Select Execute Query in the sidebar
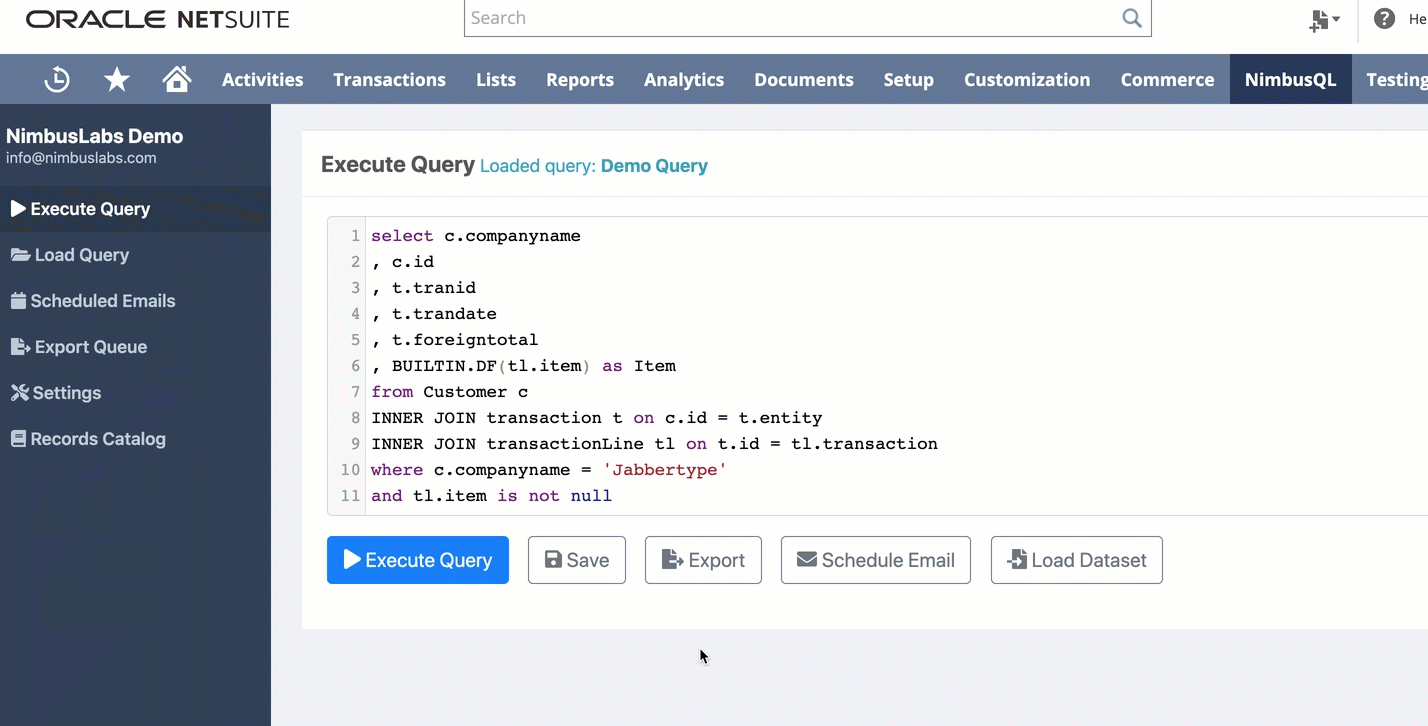The width and height of the screenshot is (1428, 726). click(x=135, y=209)
